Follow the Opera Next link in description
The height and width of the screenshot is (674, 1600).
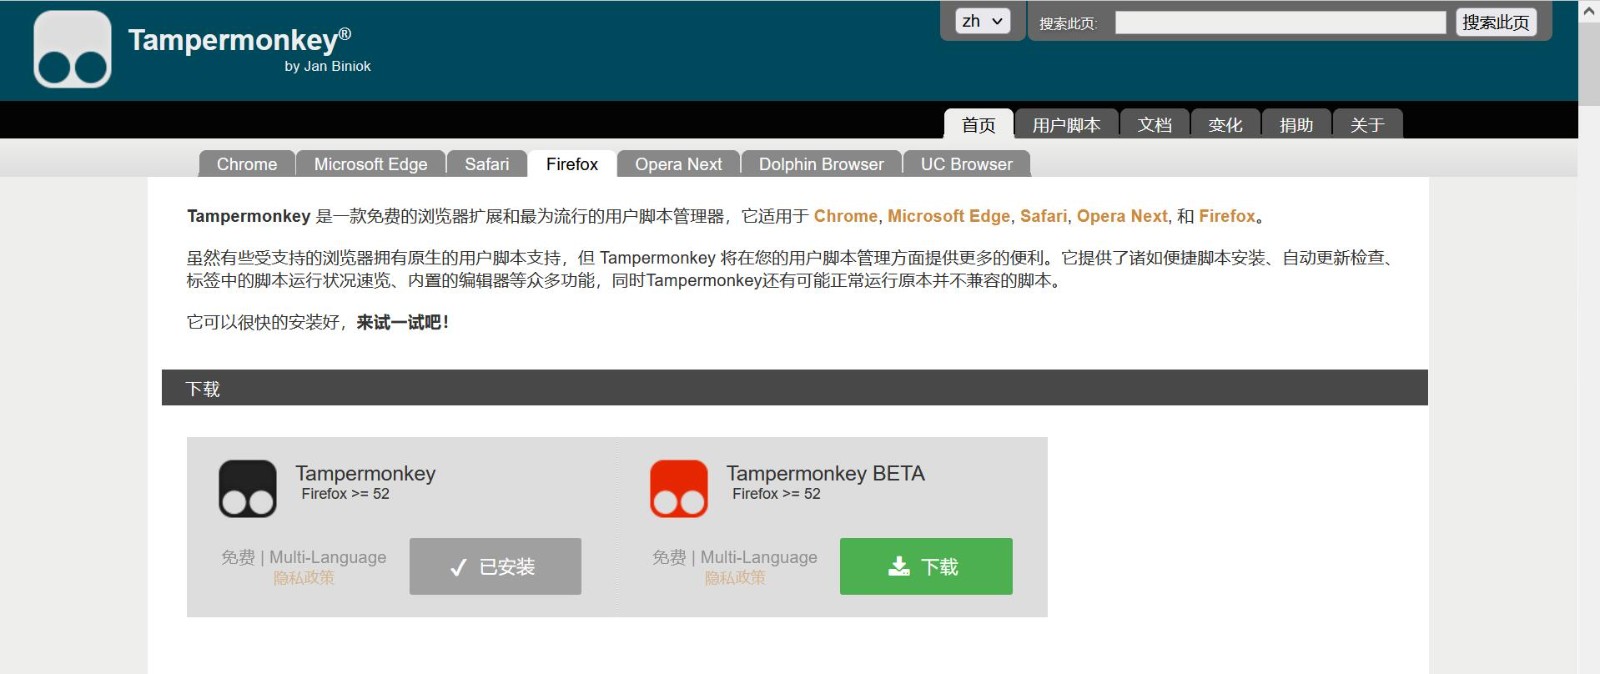coord(1122,216)
